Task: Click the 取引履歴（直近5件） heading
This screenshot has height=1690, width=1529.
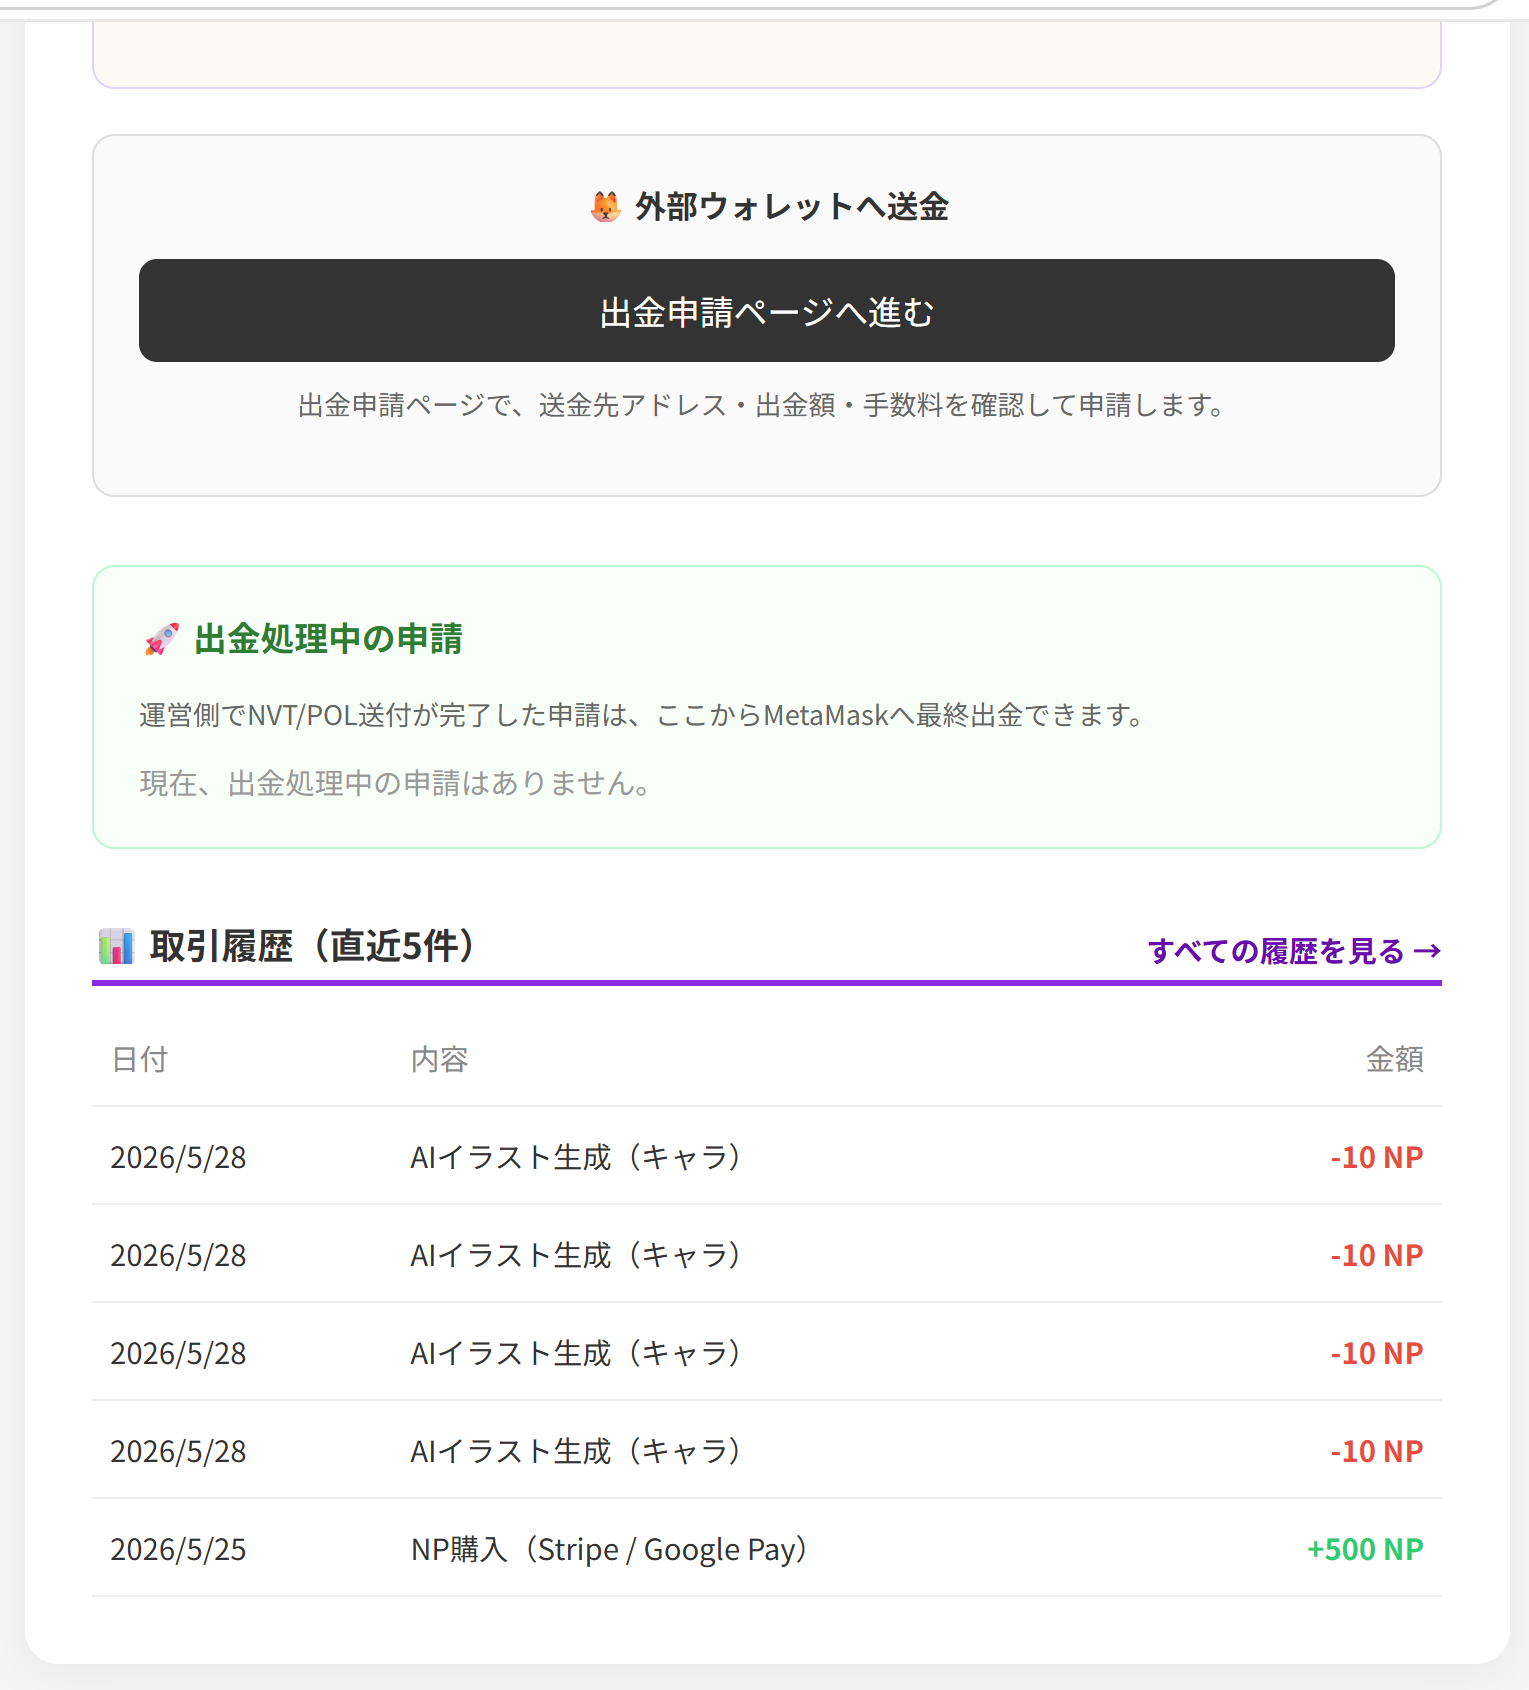Action: click(x=312, y=946)
